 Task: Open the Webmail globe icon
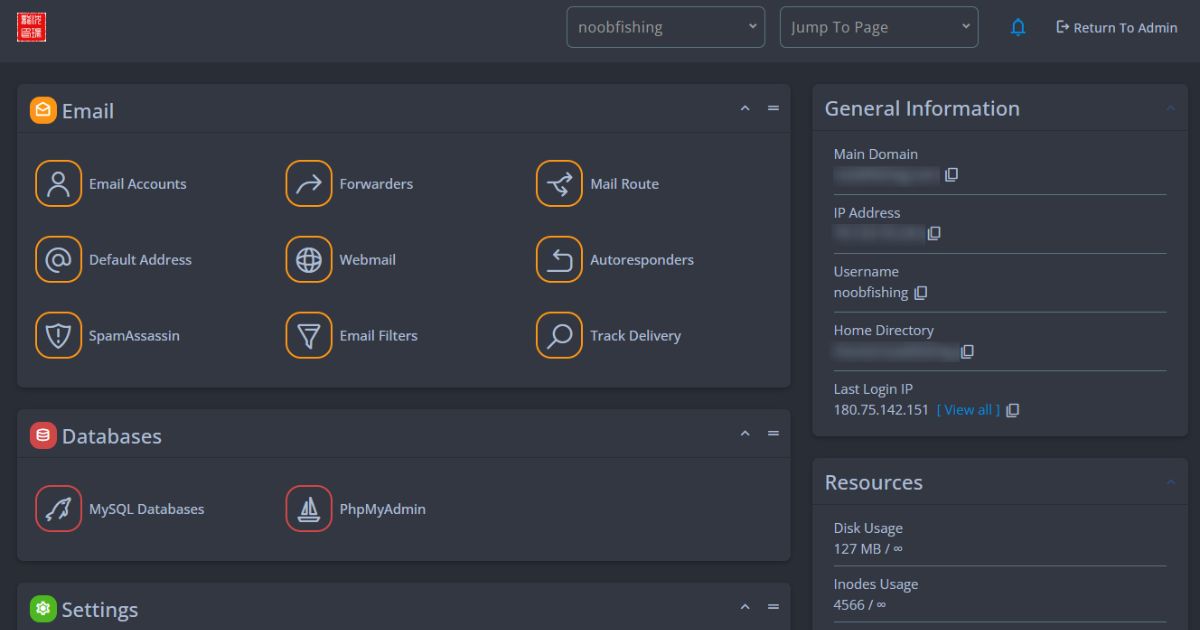click(x=309, y=260)
